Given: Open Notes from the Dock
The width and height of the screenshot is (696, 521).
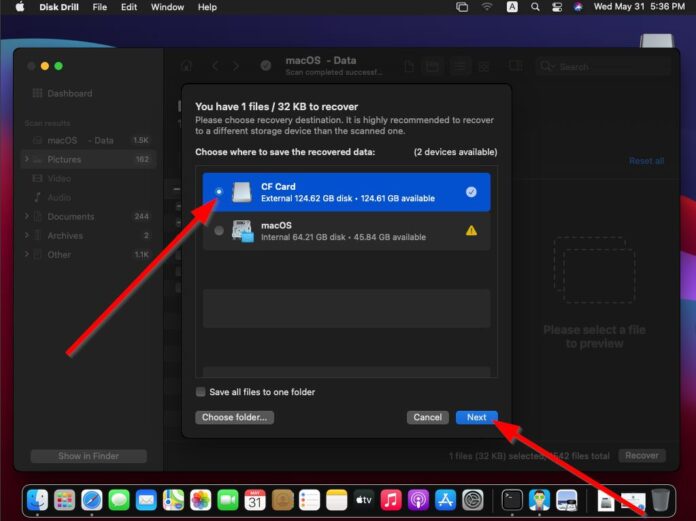Looking at the screenshot, I should (336, 500).
